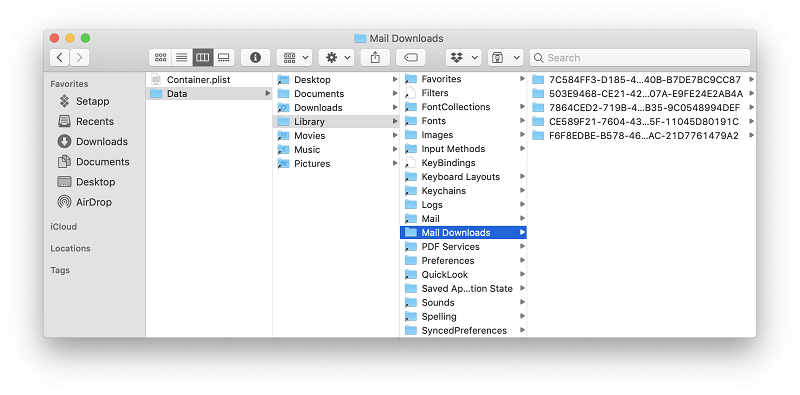
Task: Select the Mail folder
Action: coord(463,218)
